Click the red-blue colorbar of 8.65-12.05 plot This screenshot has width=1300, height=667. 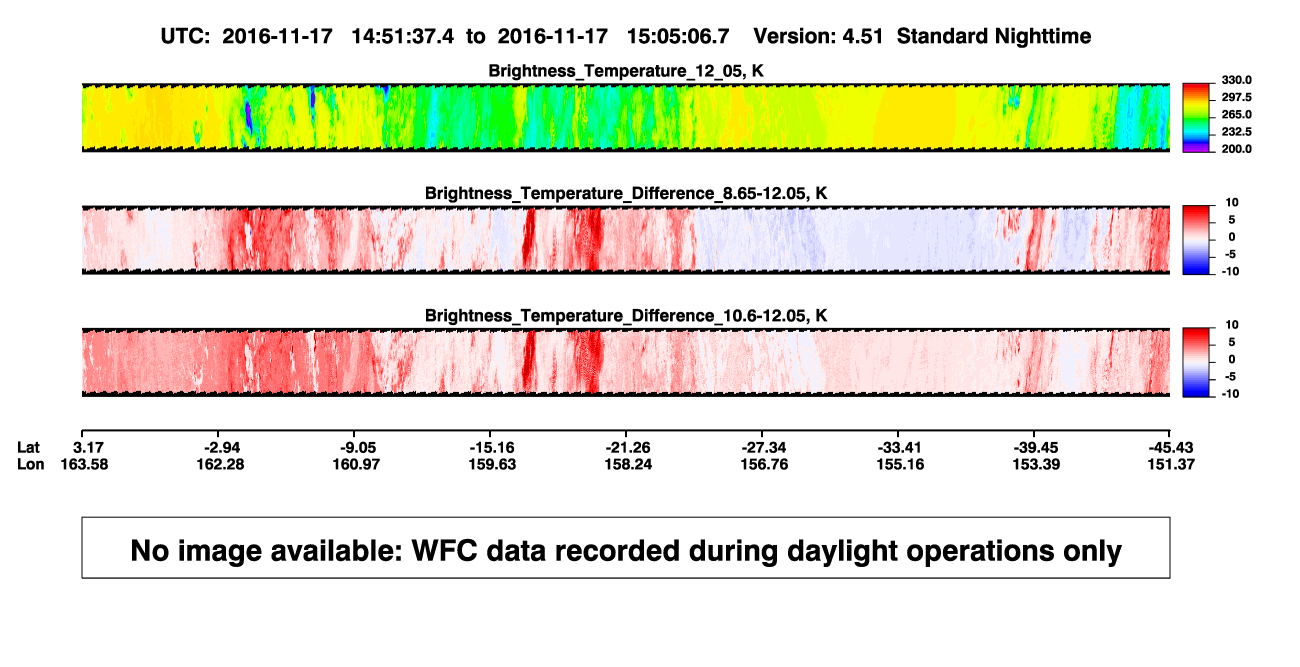click(1197, 240)
